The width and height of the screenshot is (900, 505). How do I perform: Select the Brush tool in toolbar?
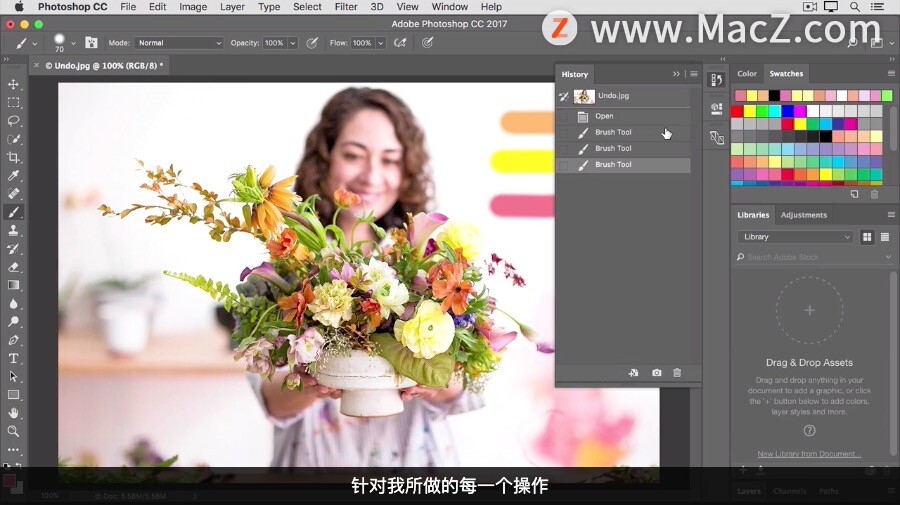click(13, 212)
